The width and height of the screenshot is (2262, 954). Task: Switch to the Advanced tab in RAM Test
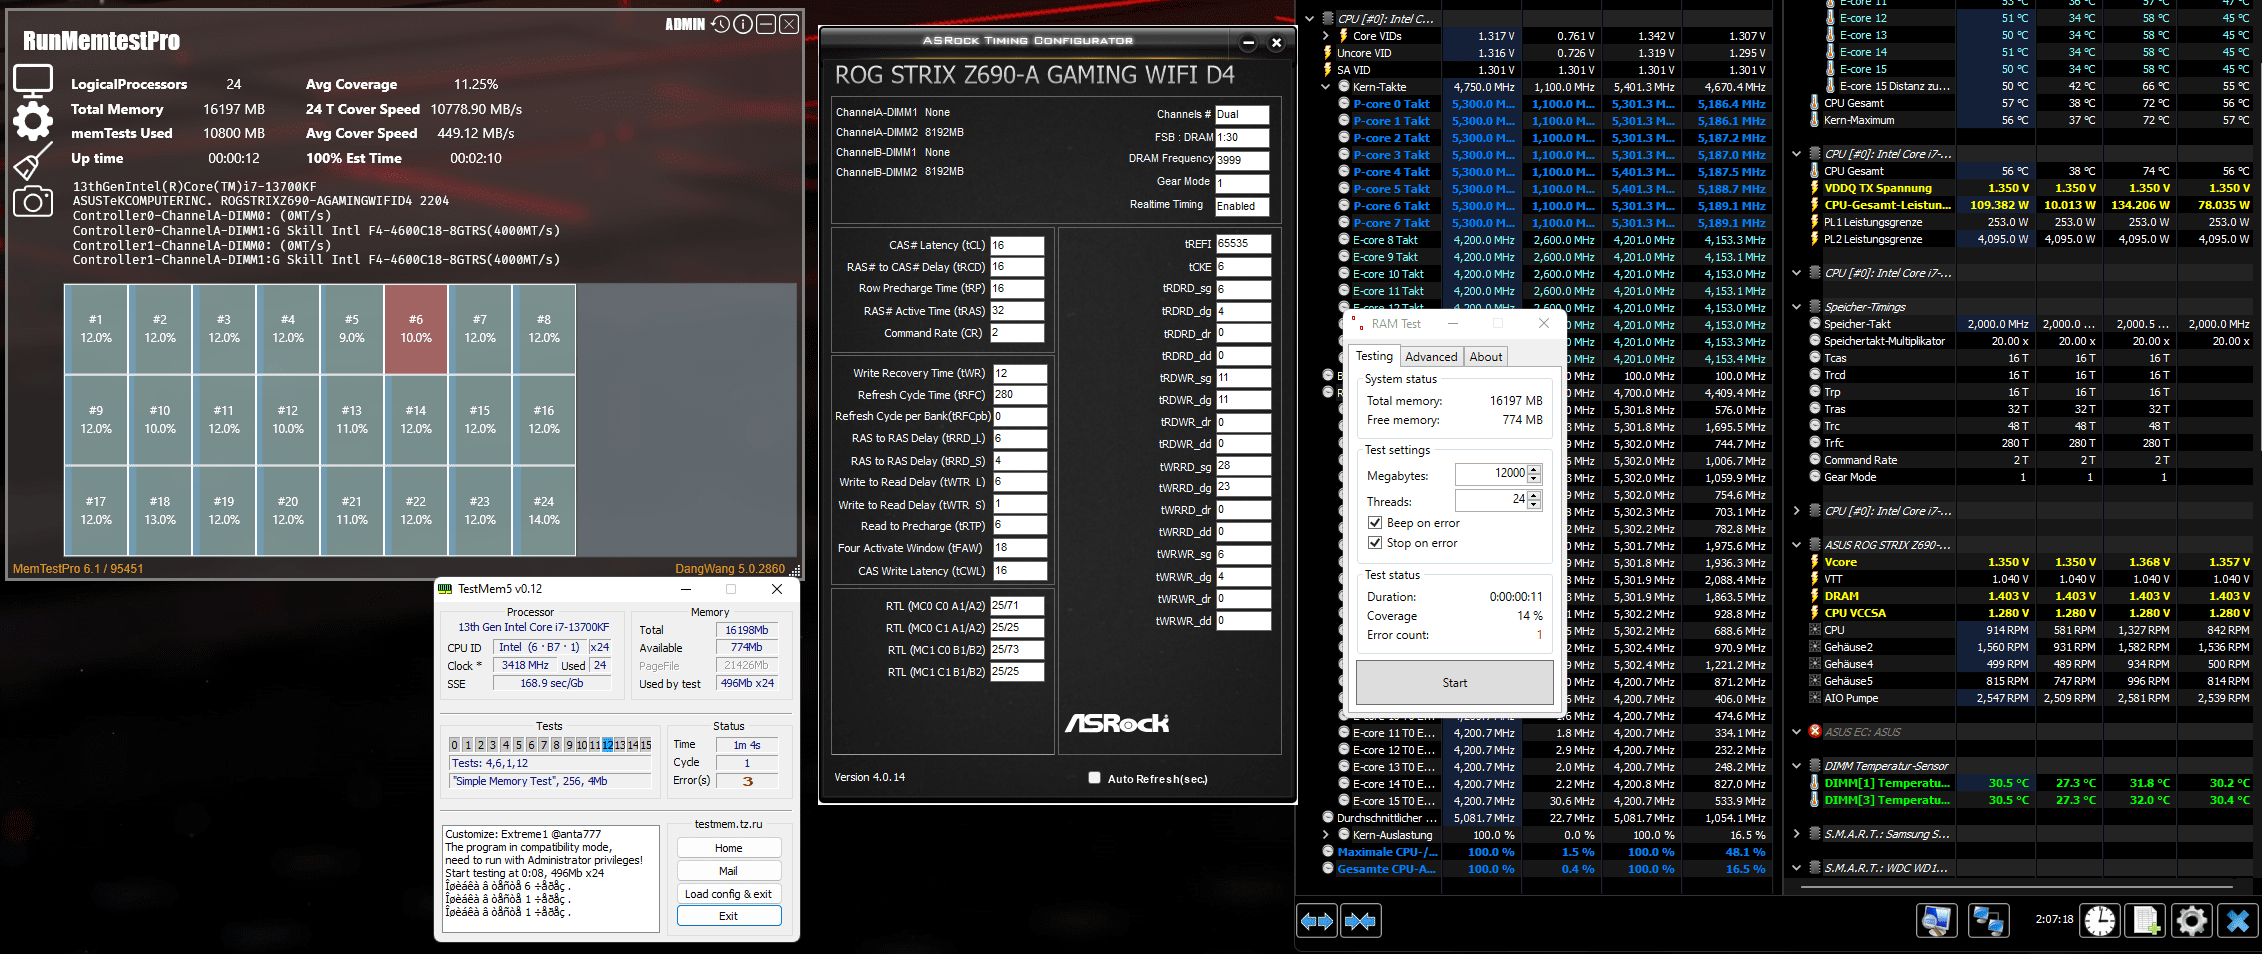pyautogui.click(x=1431, y=357)
